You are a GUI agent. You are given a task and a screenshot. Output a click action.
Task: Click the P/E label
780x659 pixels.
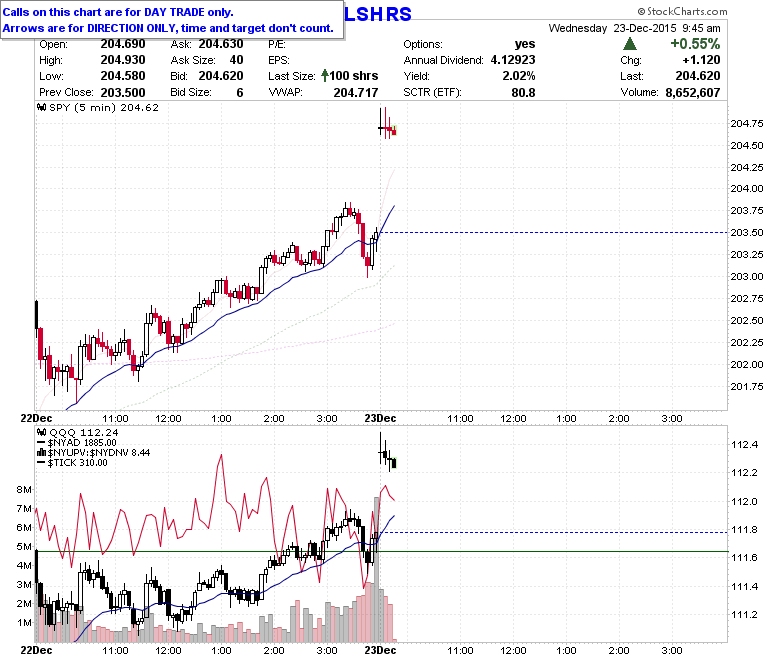tap(277, 44)
